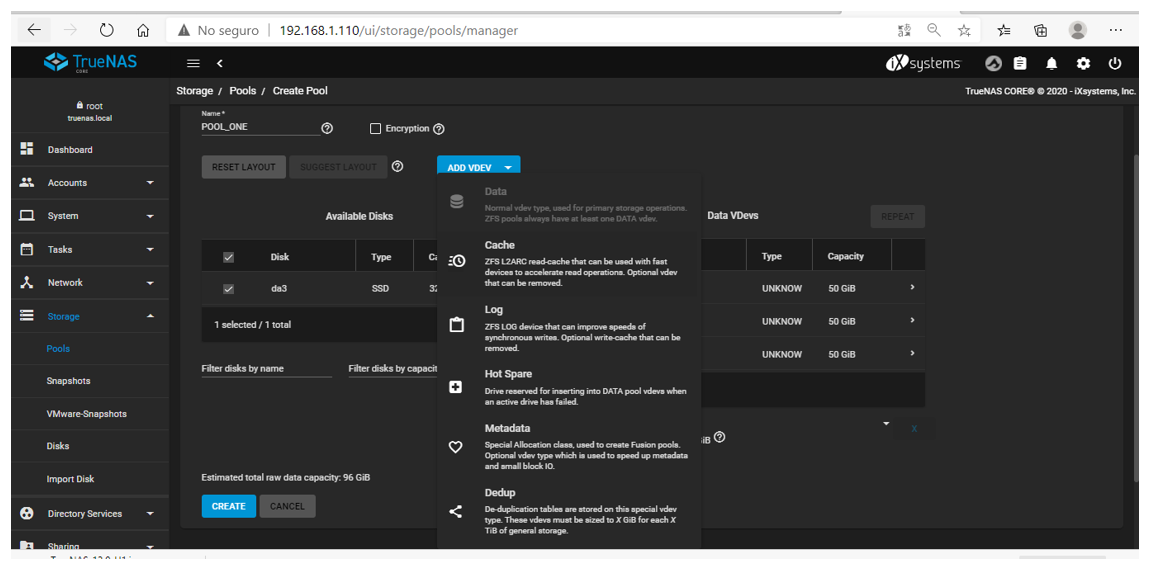Click the CANCEL button
This screenshot has height=567, width=1159.
pos(287,506)
